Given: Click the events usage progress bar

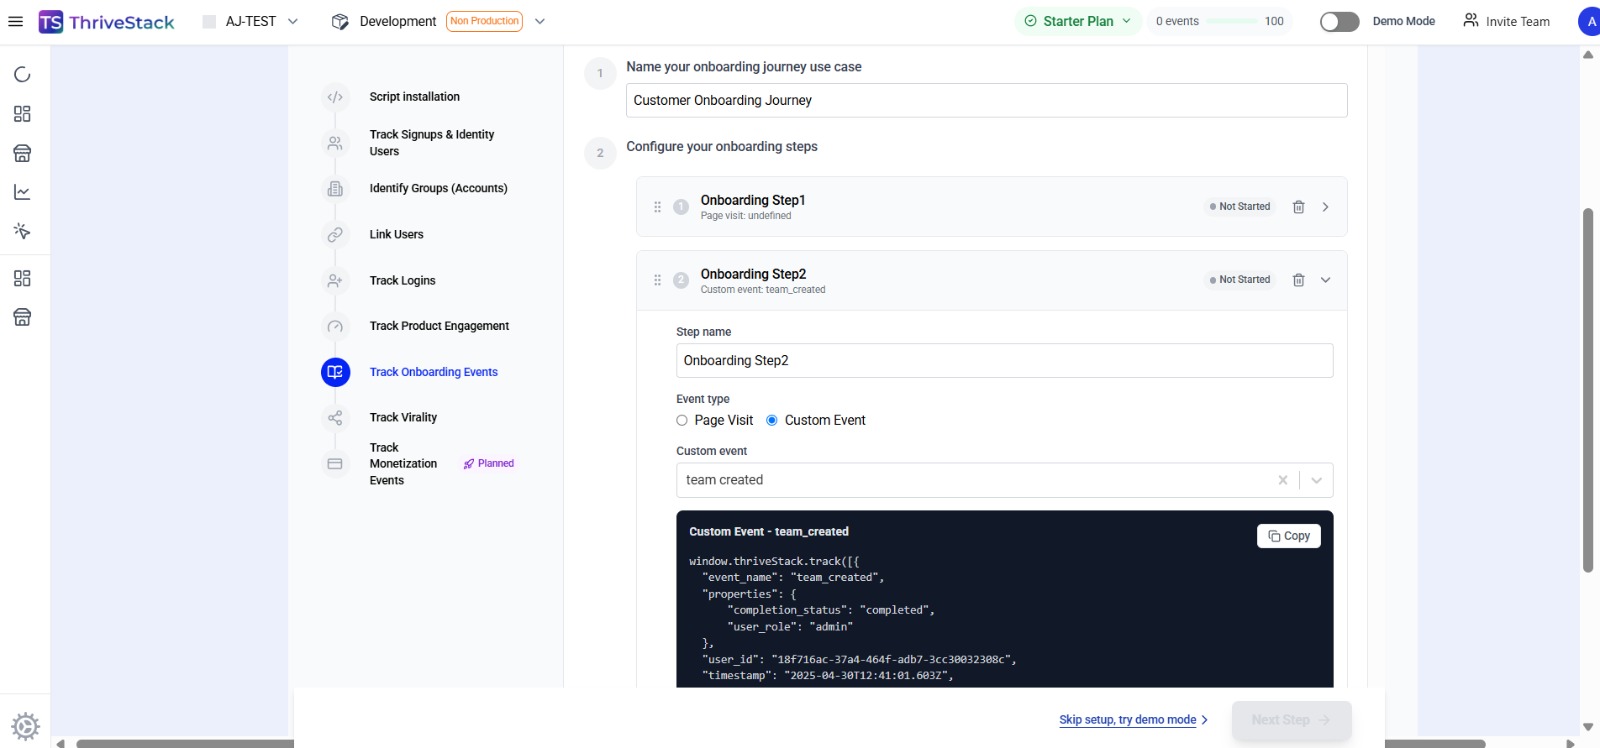Looking at the screenshot, I should pos(1232,21).
